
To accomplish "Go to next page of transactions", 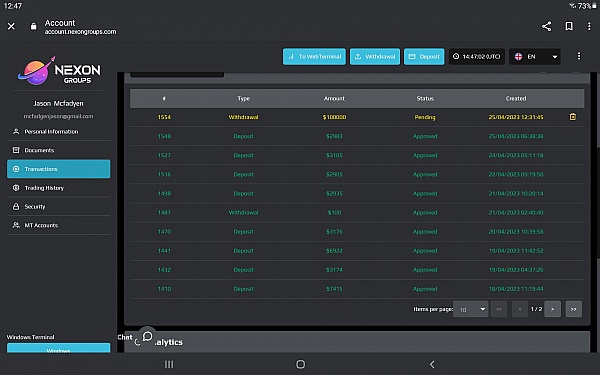I will 552,309.
